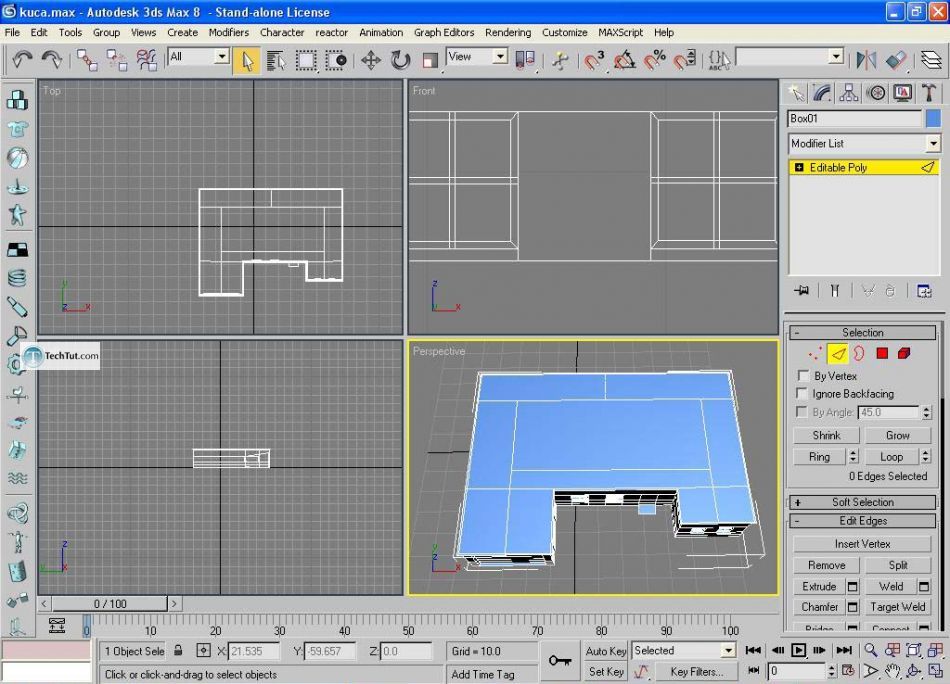This screenshot has width=950, height=684.
Task: Open the Select by Name list
Action: click(x=276, y=61)
